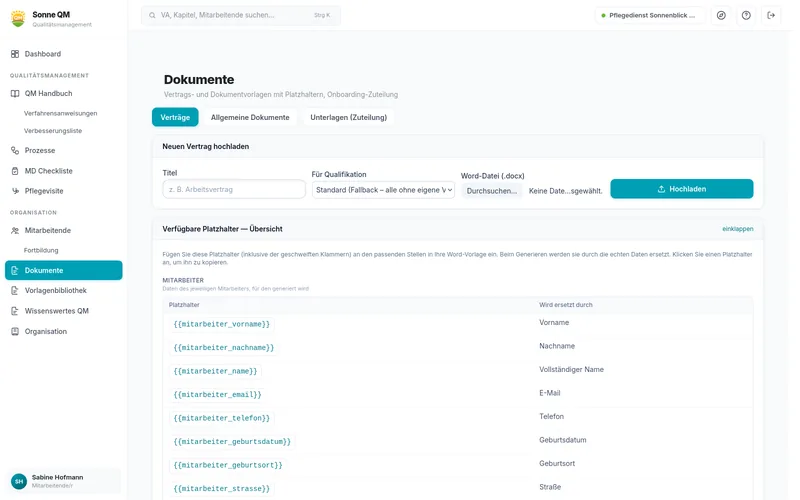Click the Dashboard label in sidebar
The width and height of the screenshot is (800, 500).
[43, 54]
